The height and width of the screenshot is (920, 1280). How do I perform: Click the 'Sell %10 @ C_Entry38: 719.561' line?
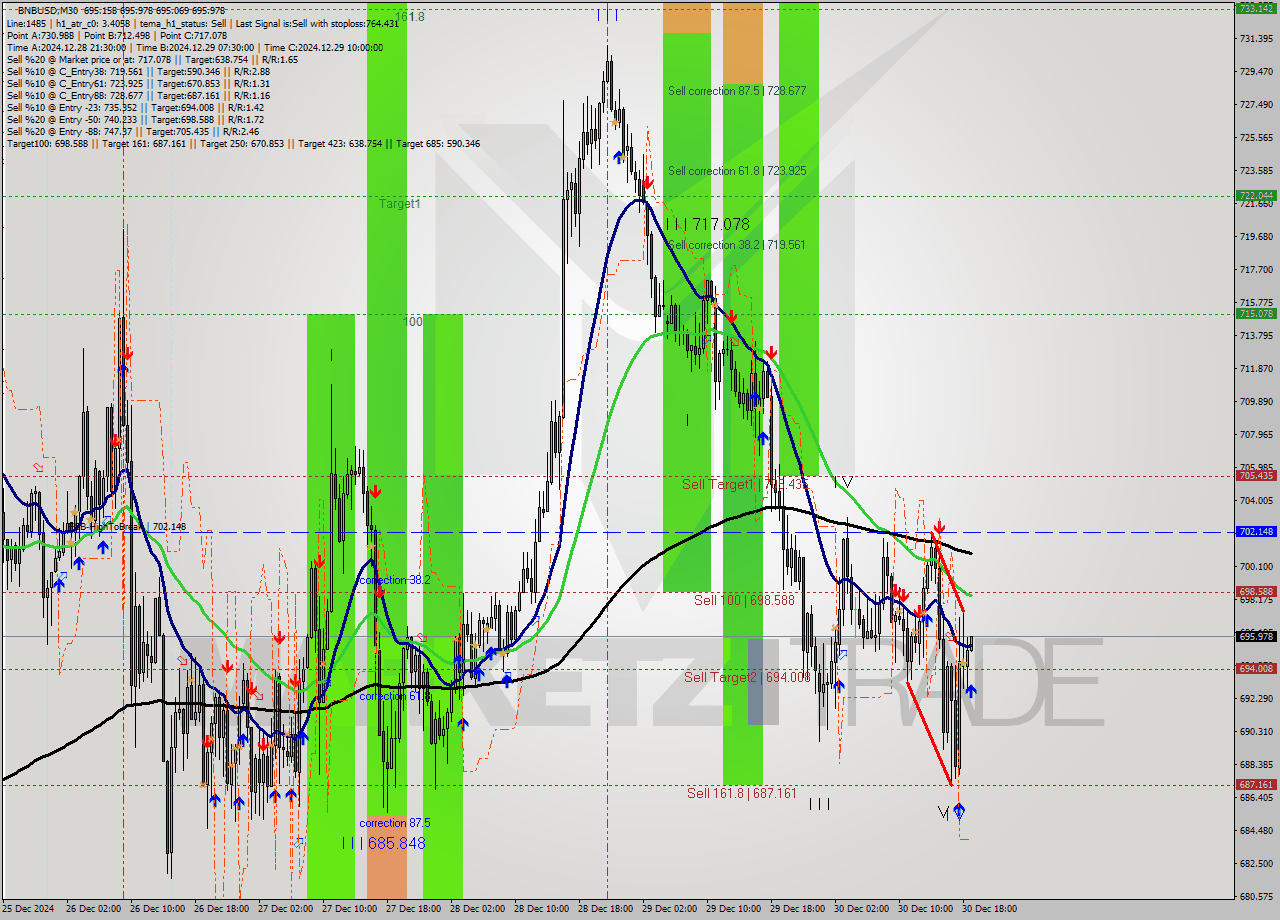(x=138, y=71)
